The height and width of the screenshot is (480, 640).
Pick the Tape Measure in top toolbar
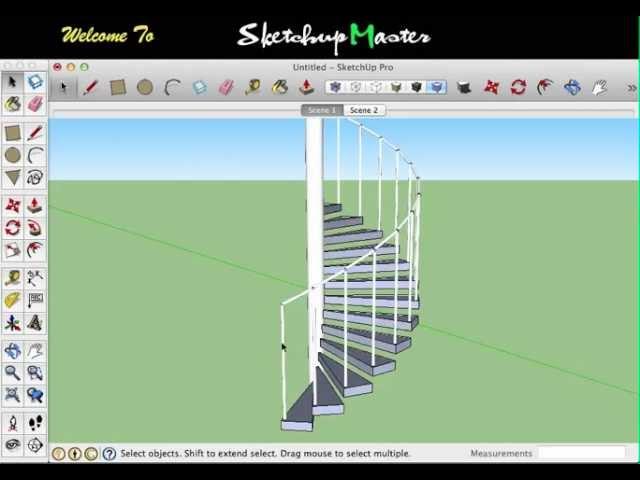[x=253, y=87]
